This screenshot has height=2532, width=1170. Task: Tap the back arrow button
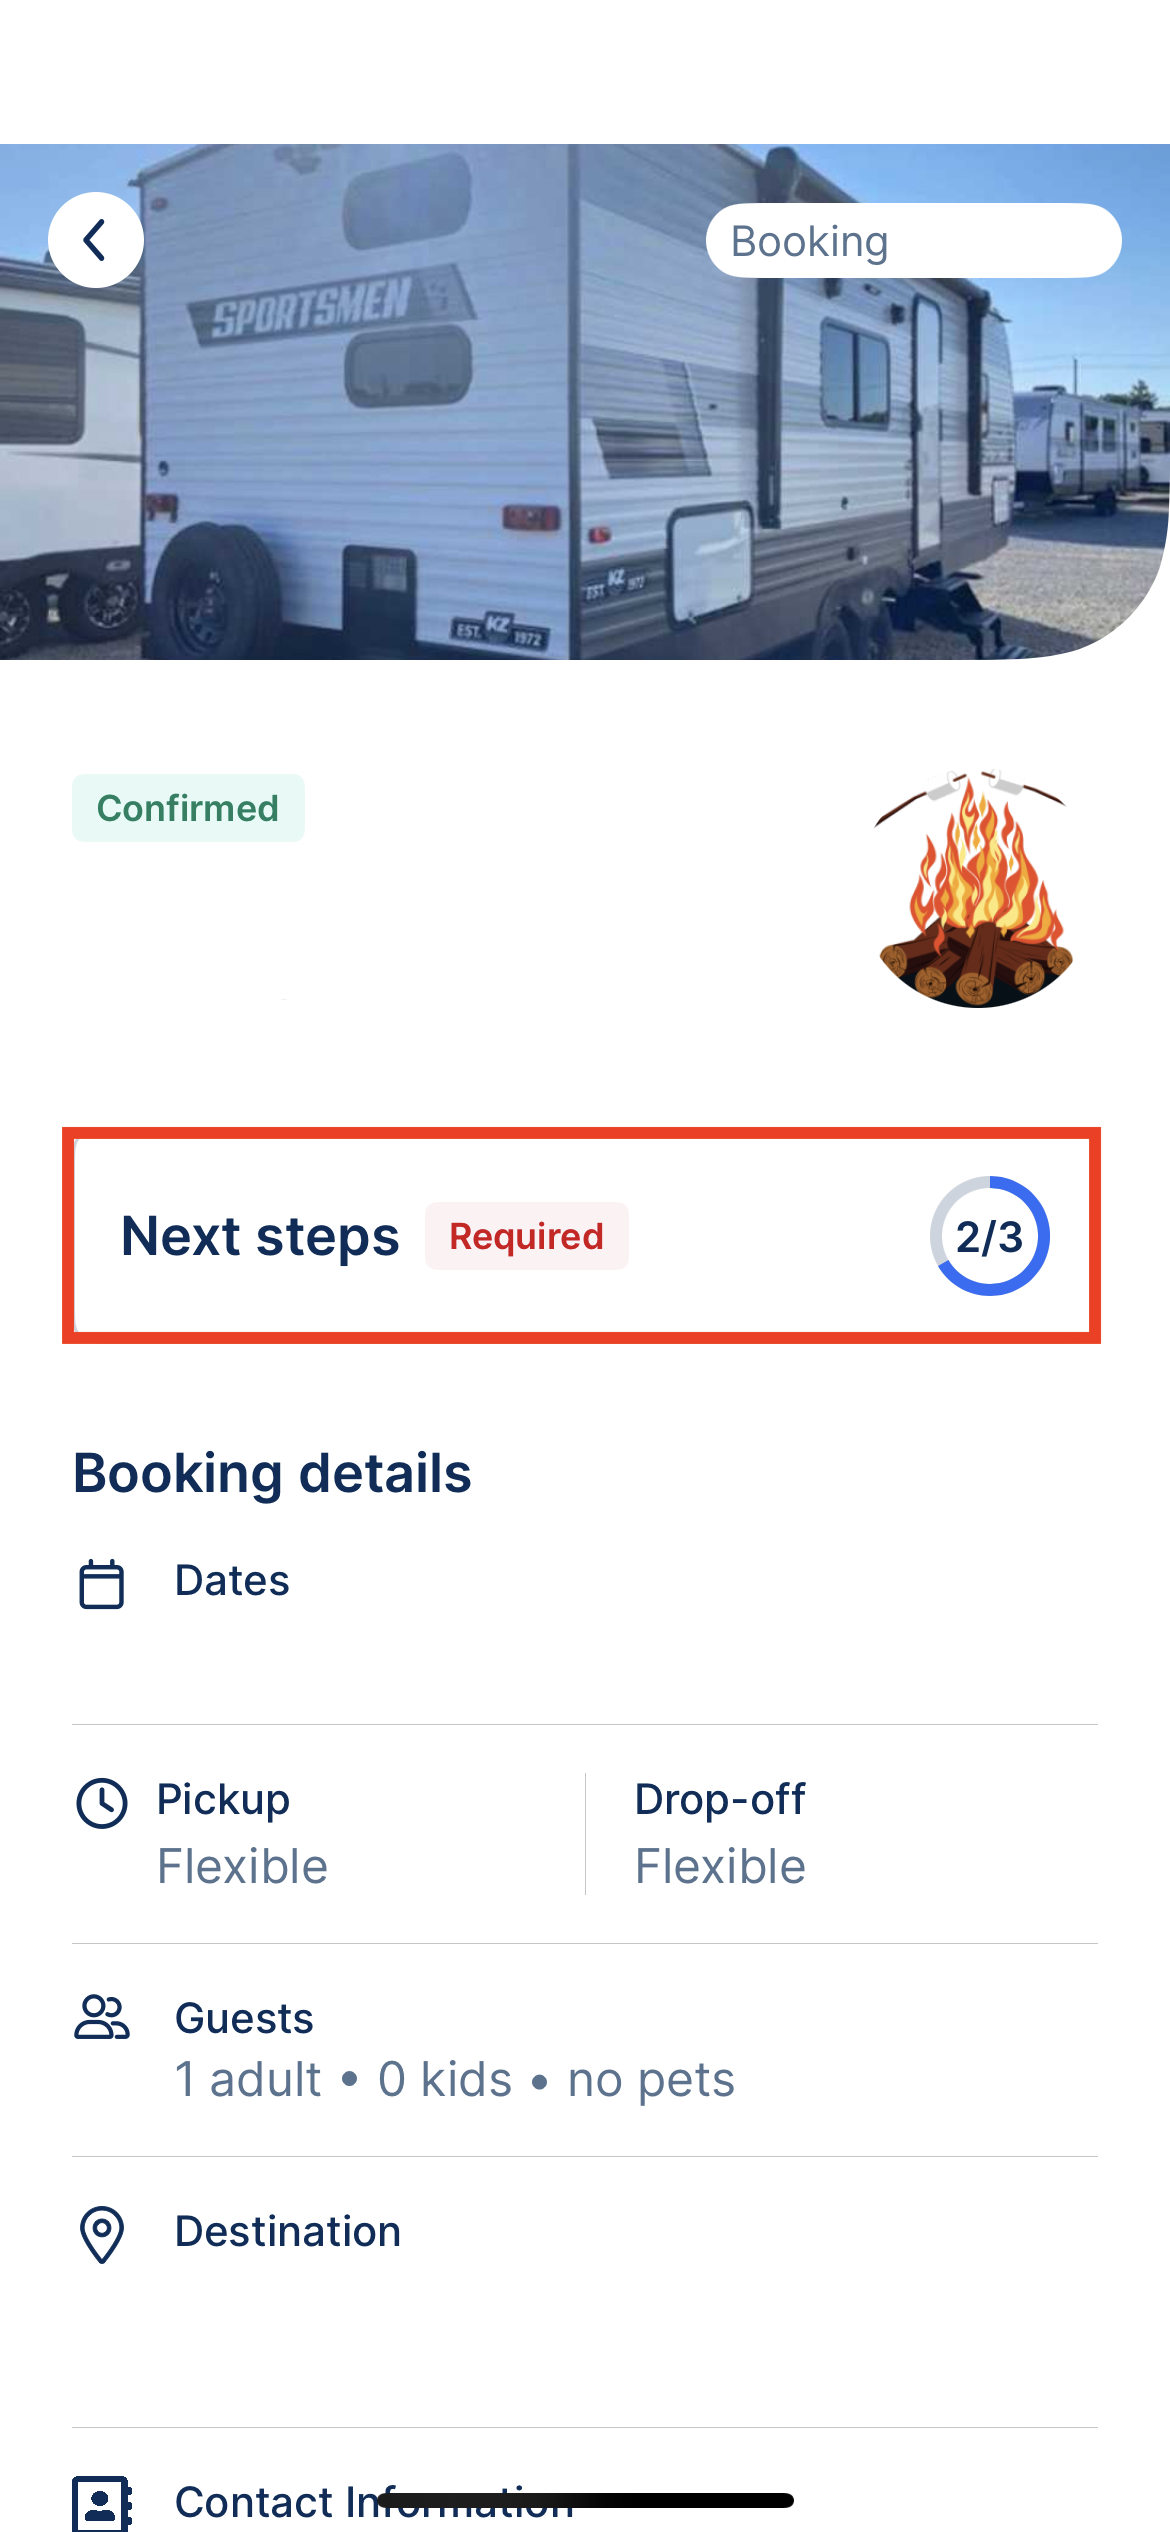click(x=96, y=240)
